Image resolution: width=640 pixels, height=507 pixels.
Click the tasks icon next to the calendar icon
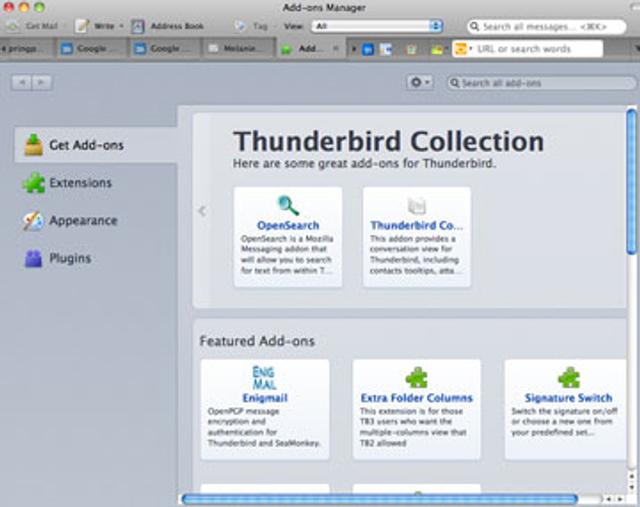(x=386, y=49)
